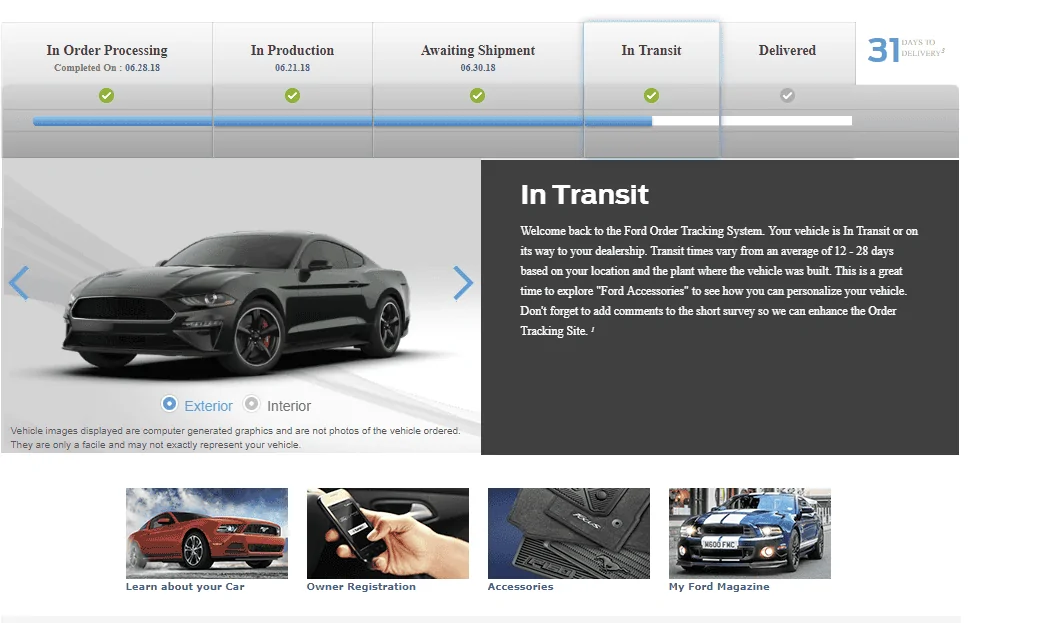Viewport: 1041px width, 623px height.
Task: Show previous vehicle image with left arrow
Action: coord(19,284)
